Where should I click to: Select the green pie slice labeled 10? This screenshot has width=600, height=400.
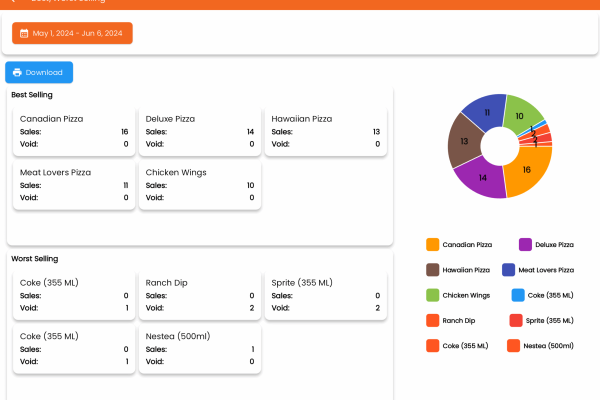pyautogui.click(x=520, y=116)
